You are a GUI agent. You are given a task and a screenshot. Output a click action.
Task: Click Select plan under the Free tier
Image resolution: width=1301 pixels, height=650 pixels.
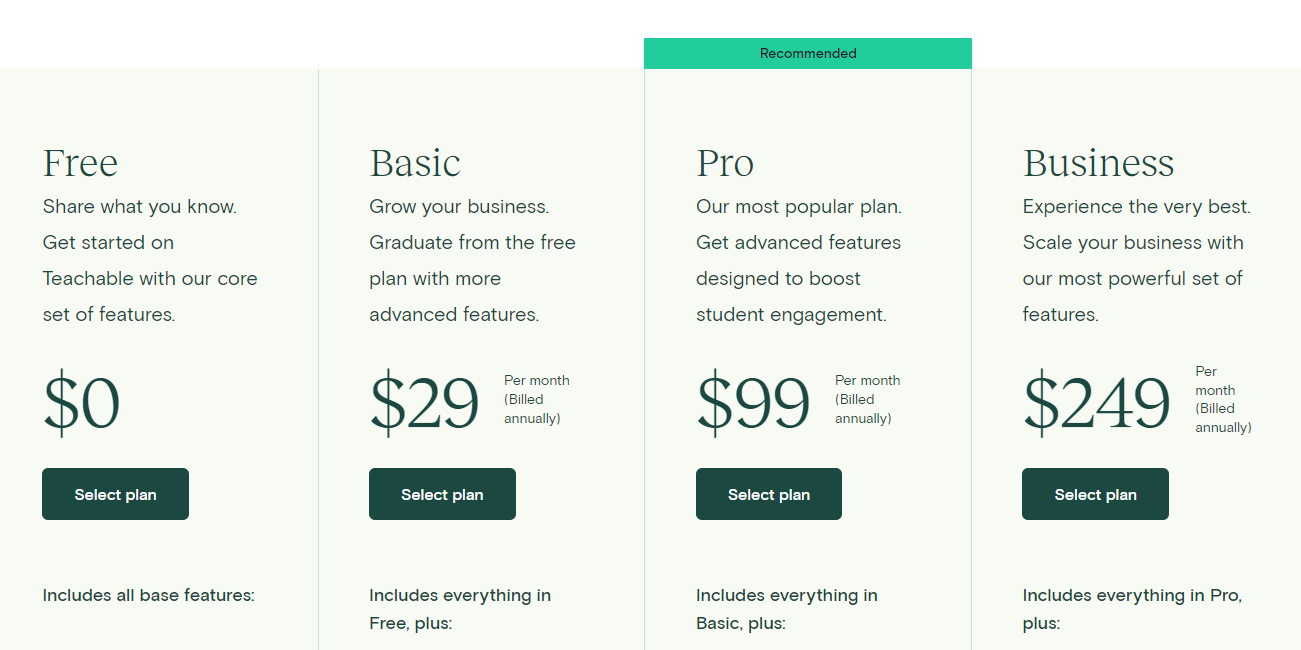[x=115, y=494]
